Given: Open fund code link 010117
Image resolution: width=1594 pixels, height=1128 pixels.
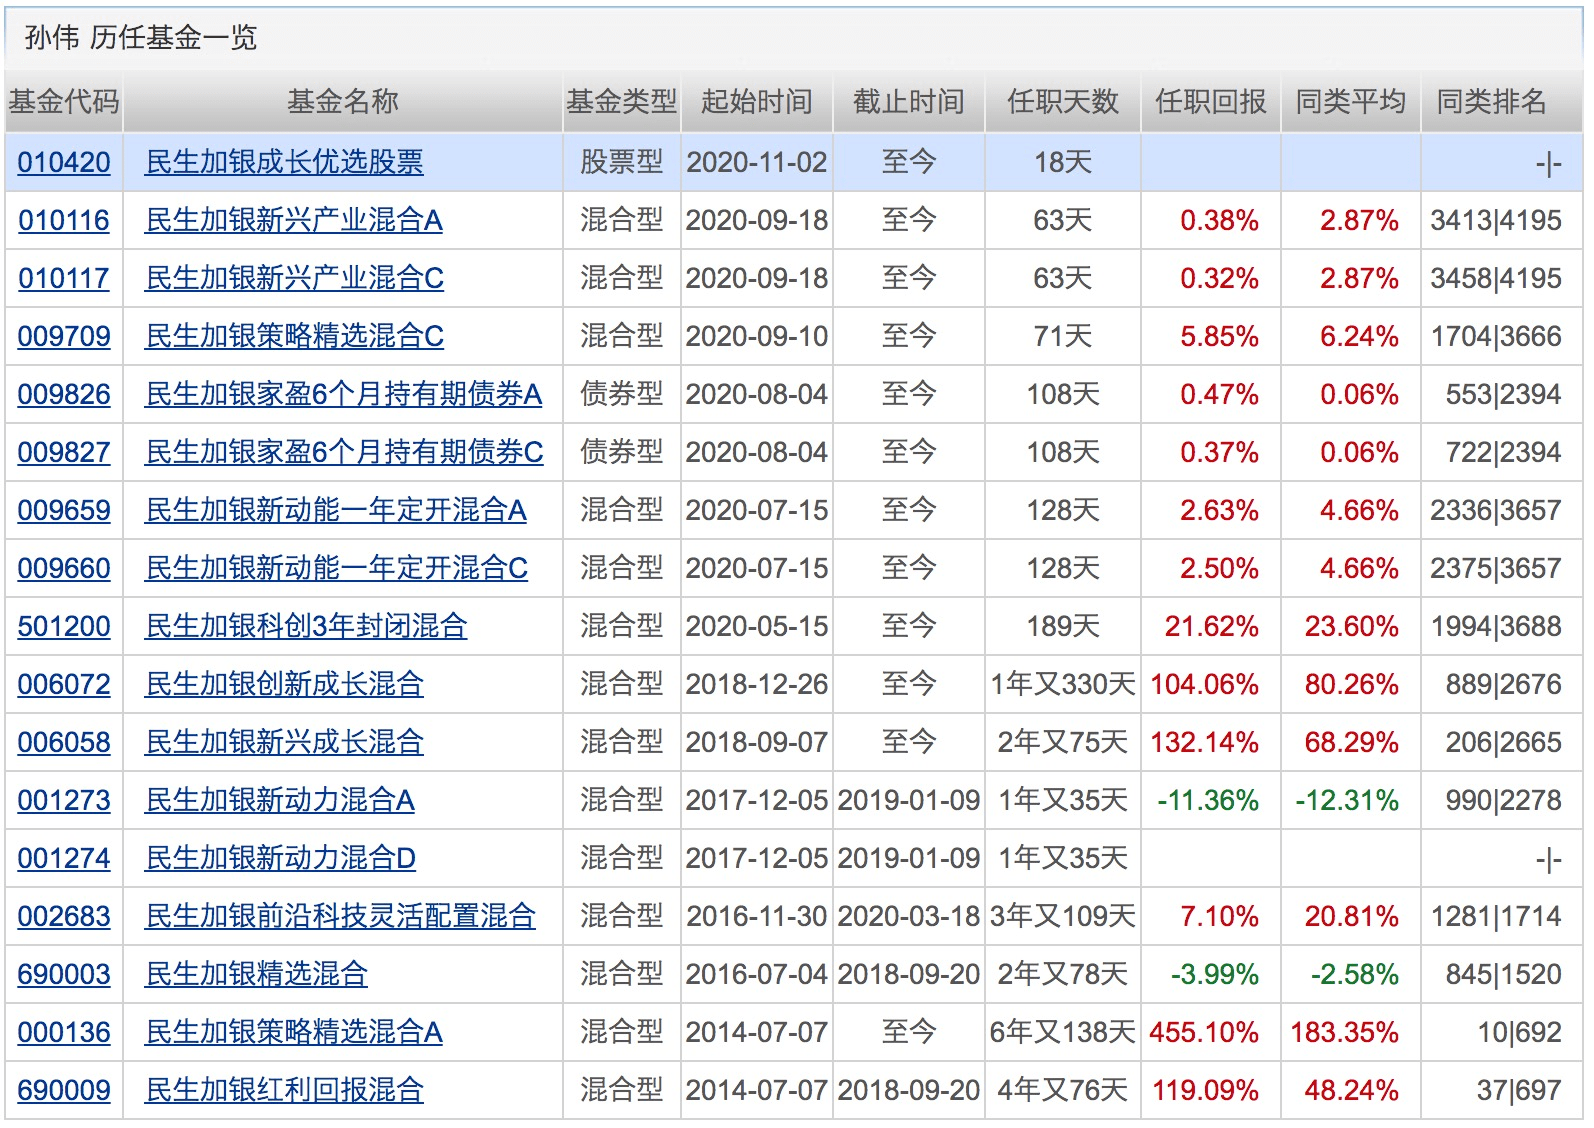Looking at the screenshot, I should [64, 278].
